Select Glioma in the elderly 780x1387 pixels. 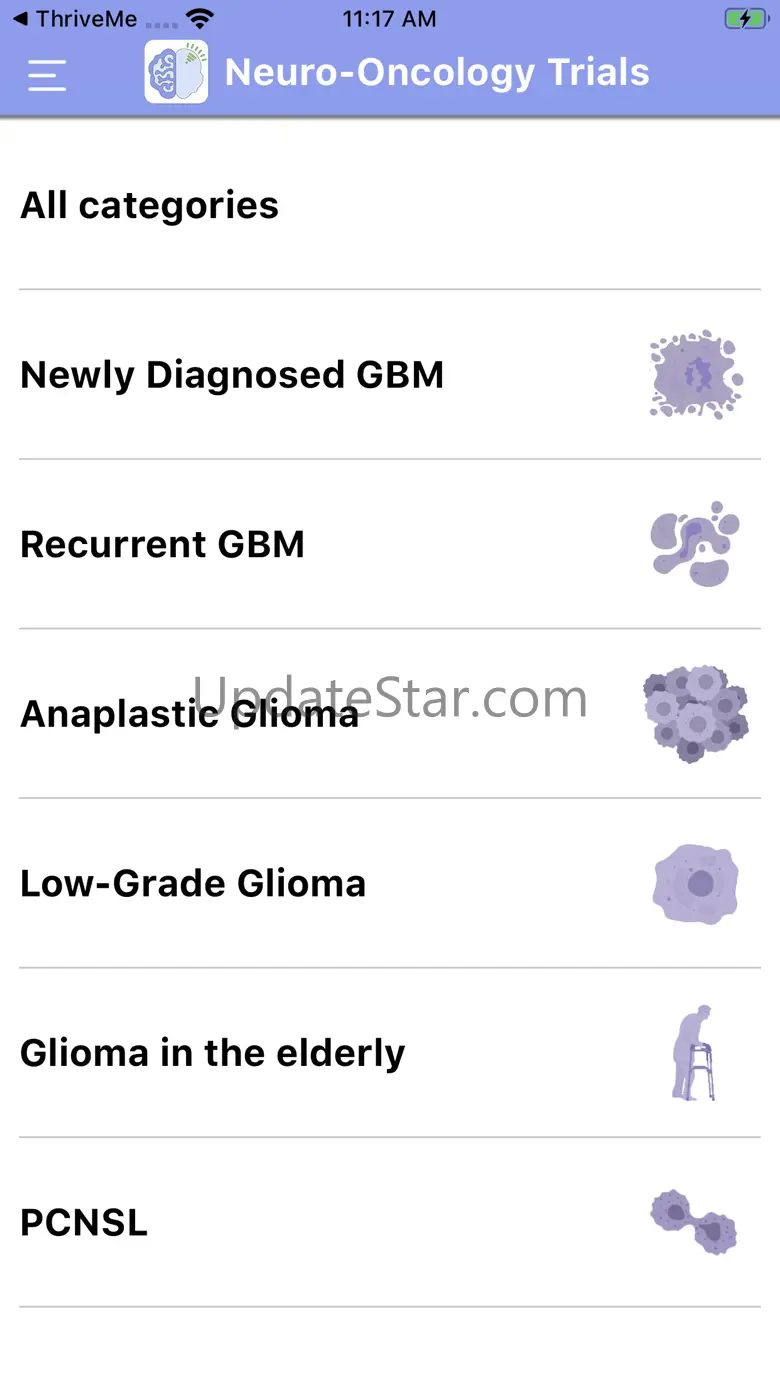pyautogui.click(x=213, y=1053)
